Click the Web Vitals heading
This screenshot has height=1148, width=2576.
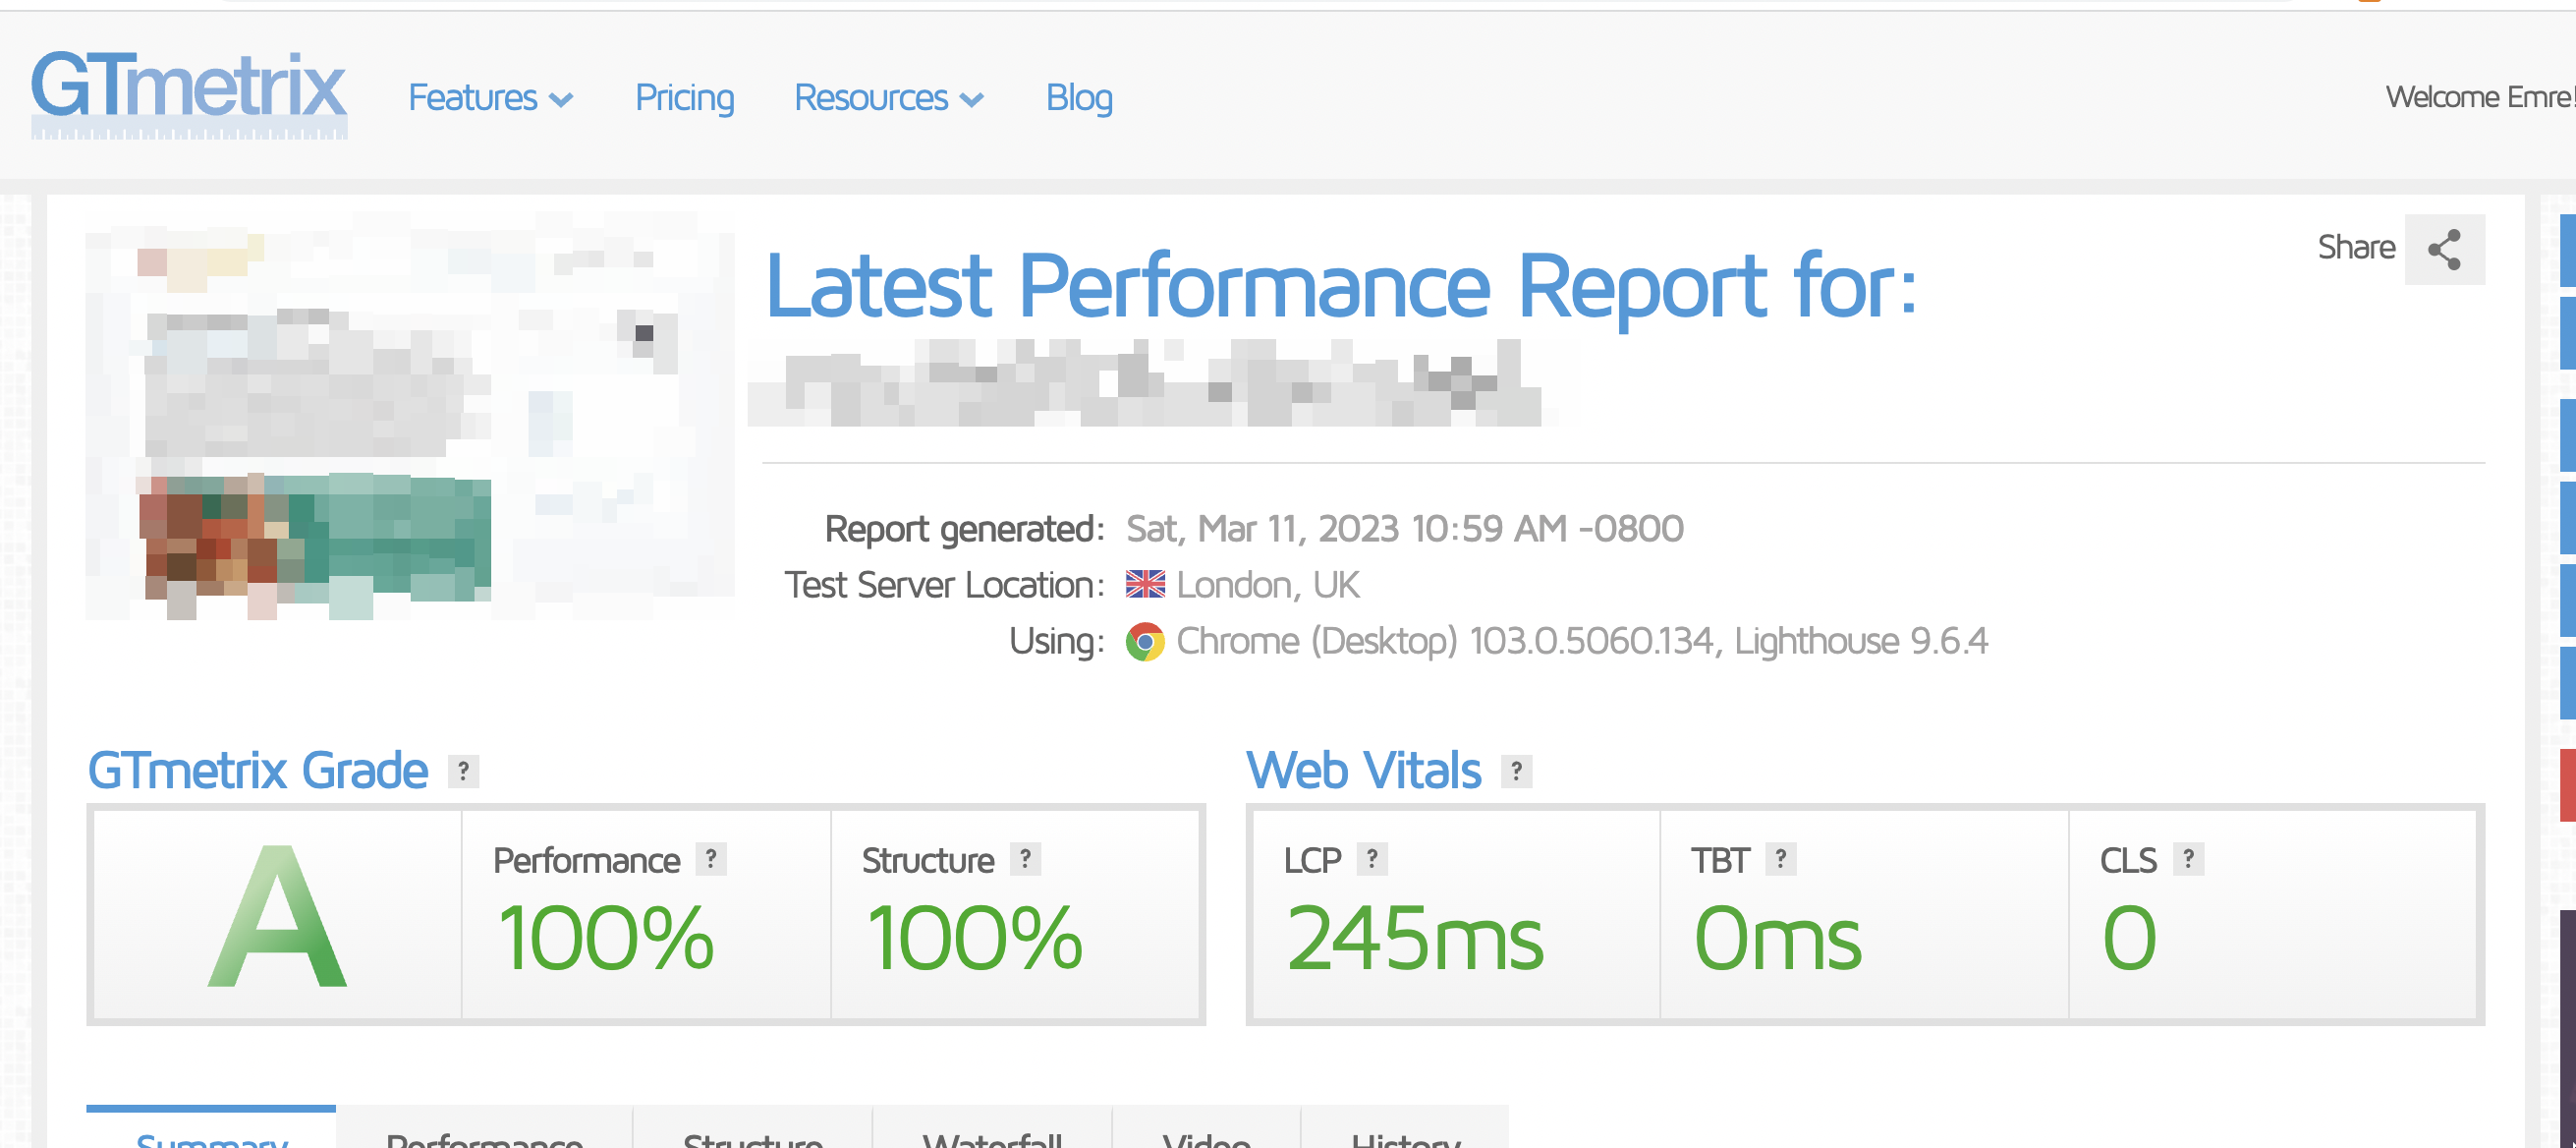[1364, 770]
